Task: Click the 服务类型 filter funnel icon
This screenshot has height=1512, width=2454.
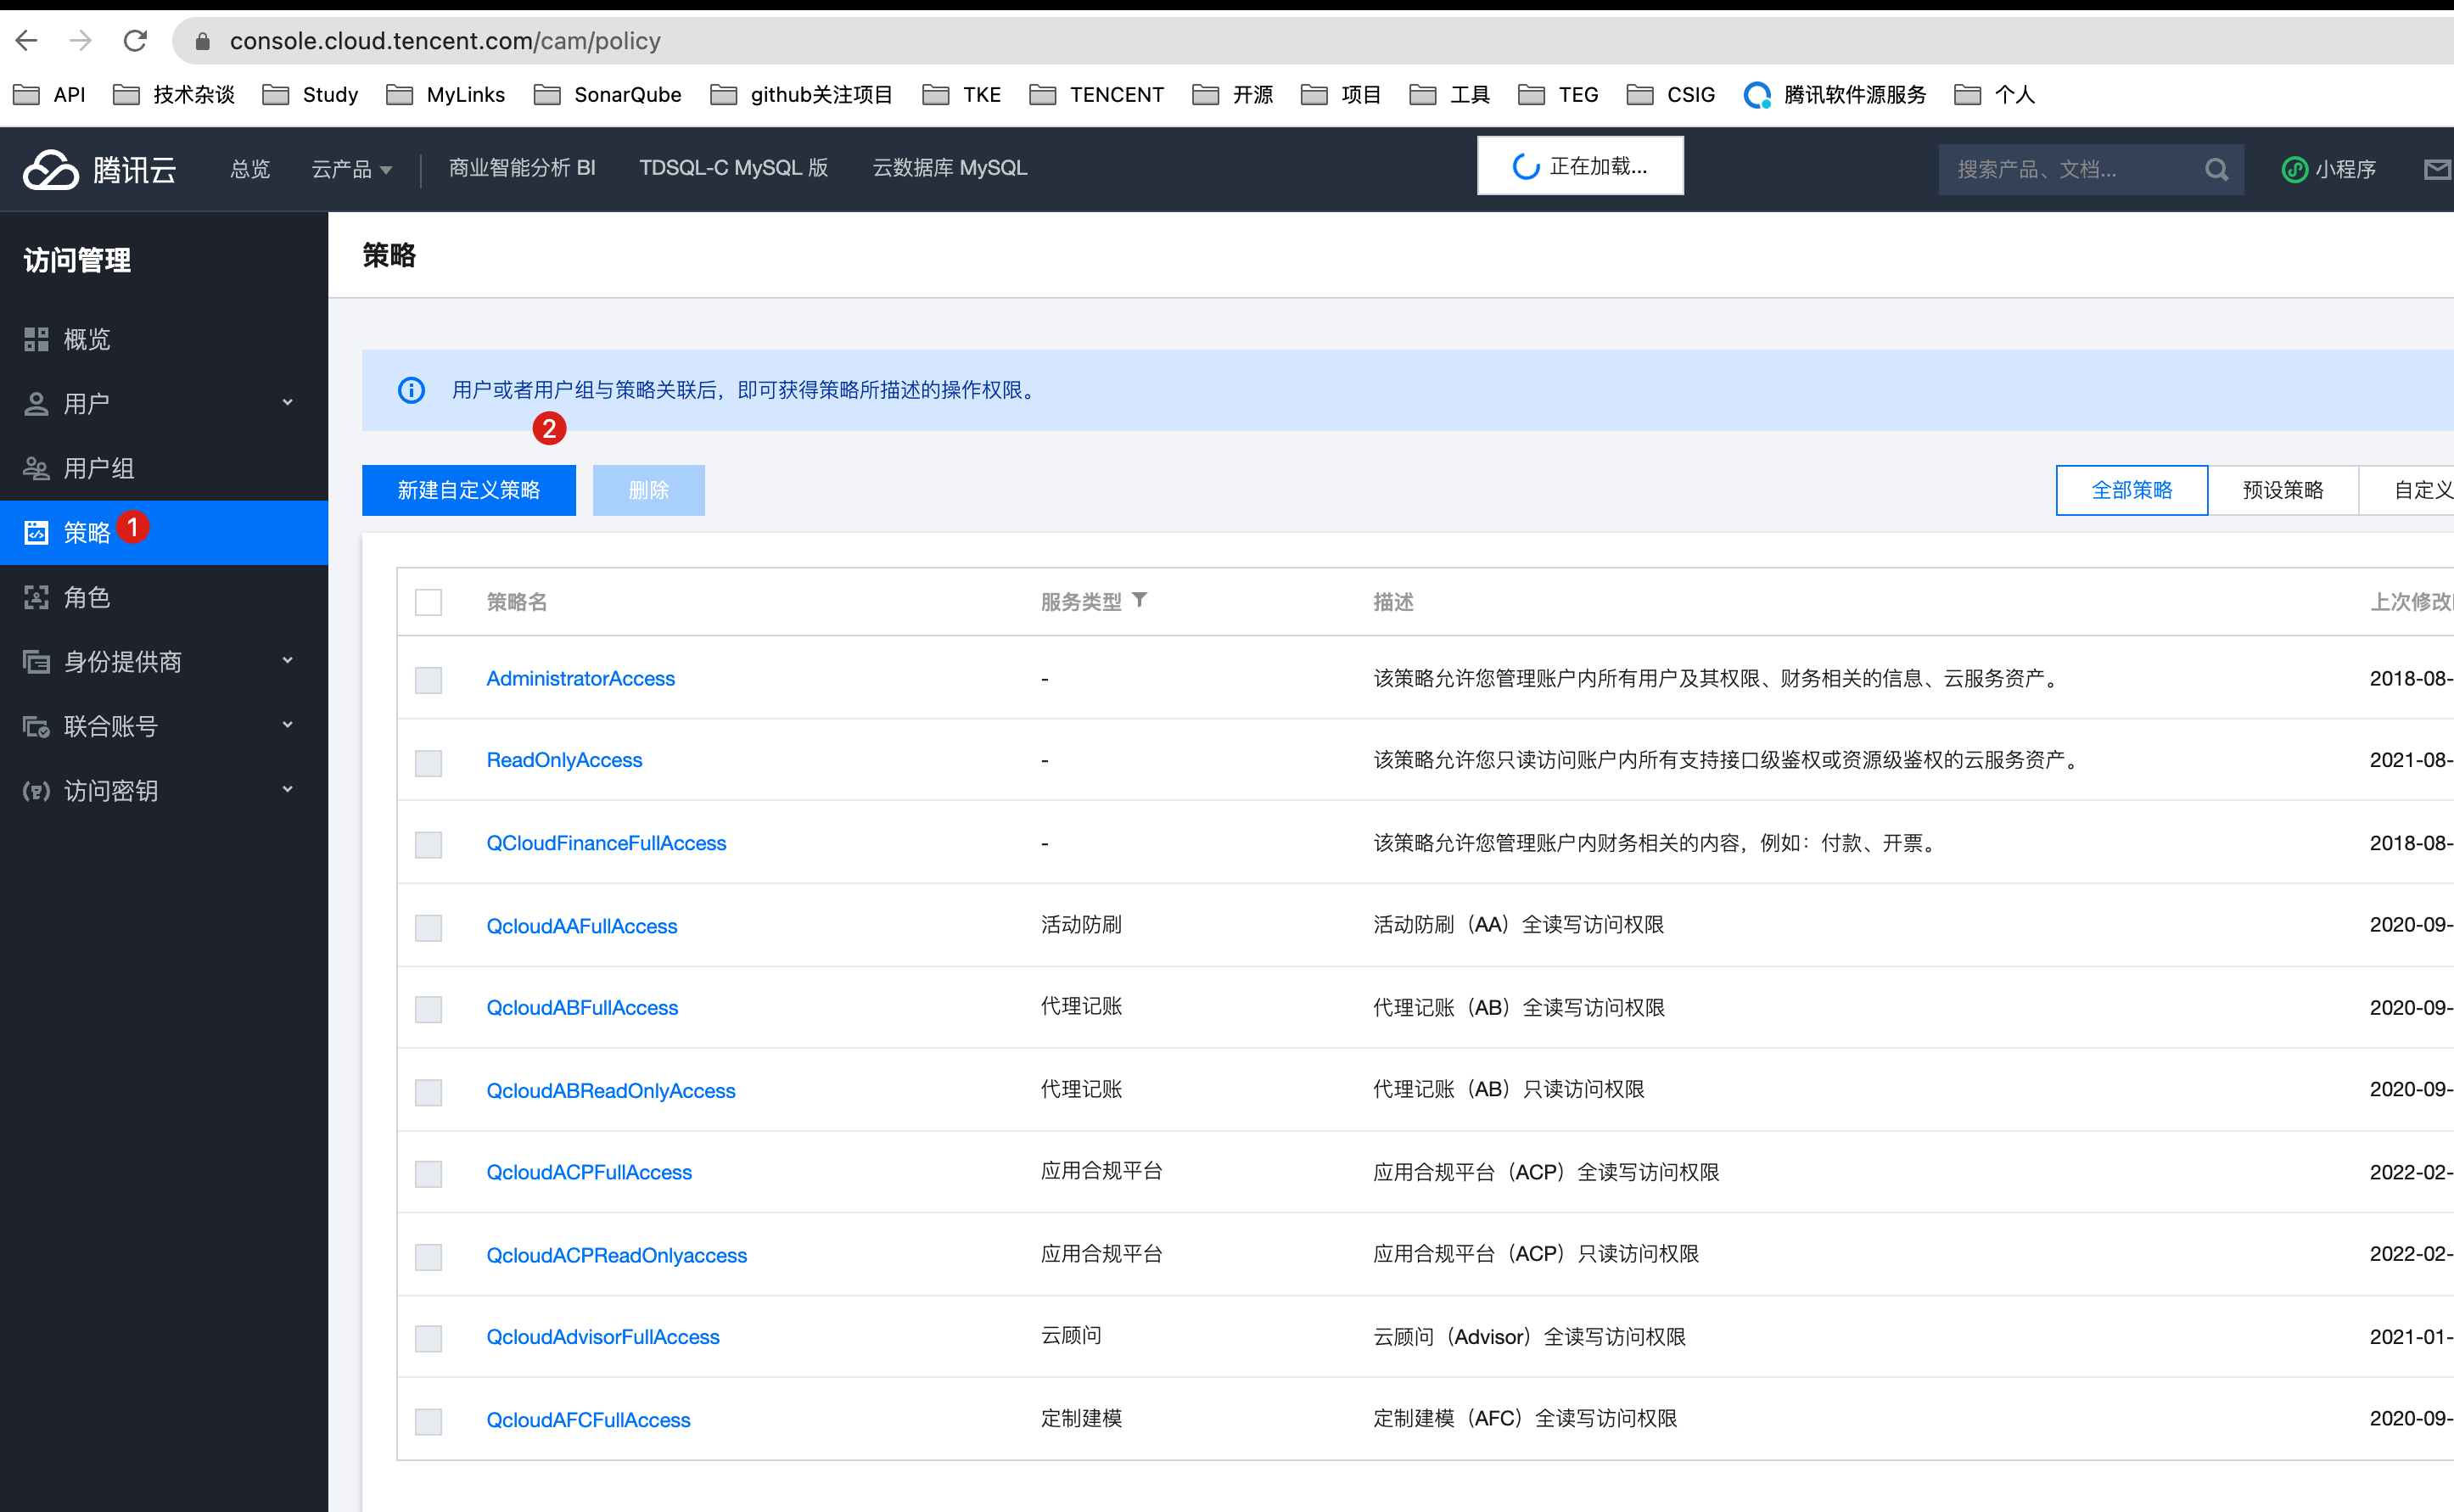Action: click(x=1140, y=600)
